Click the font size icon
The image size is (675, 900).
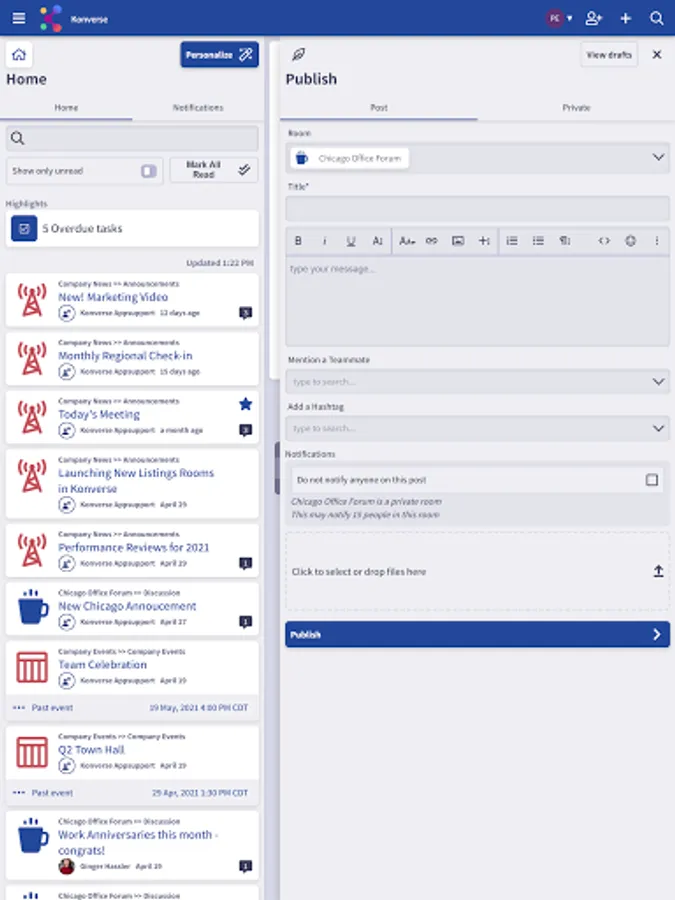click(x=377, y=241)
